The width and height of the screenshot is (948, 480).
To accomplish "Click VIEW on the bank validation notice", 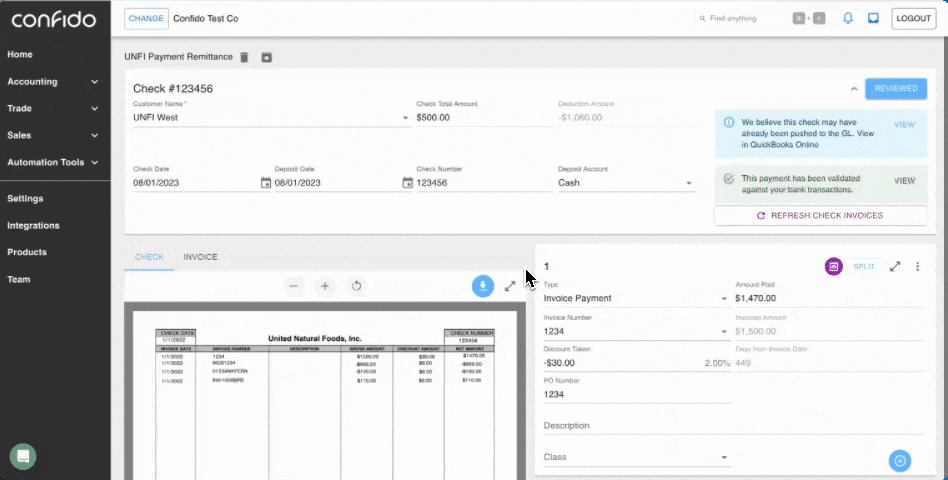I will [x=904, y=181].
